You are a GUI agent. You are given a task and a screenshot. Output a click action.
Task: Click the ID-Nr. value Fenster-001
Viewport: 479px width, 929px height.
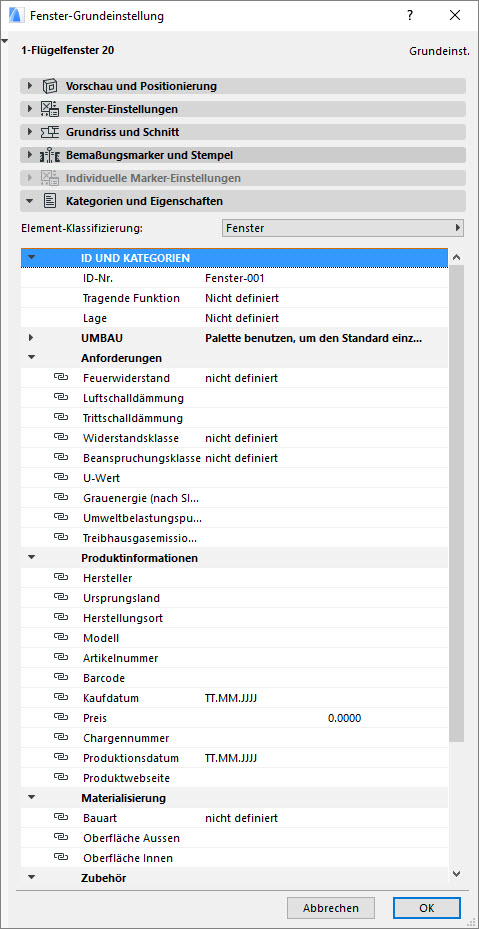click(x=235, y=278)
